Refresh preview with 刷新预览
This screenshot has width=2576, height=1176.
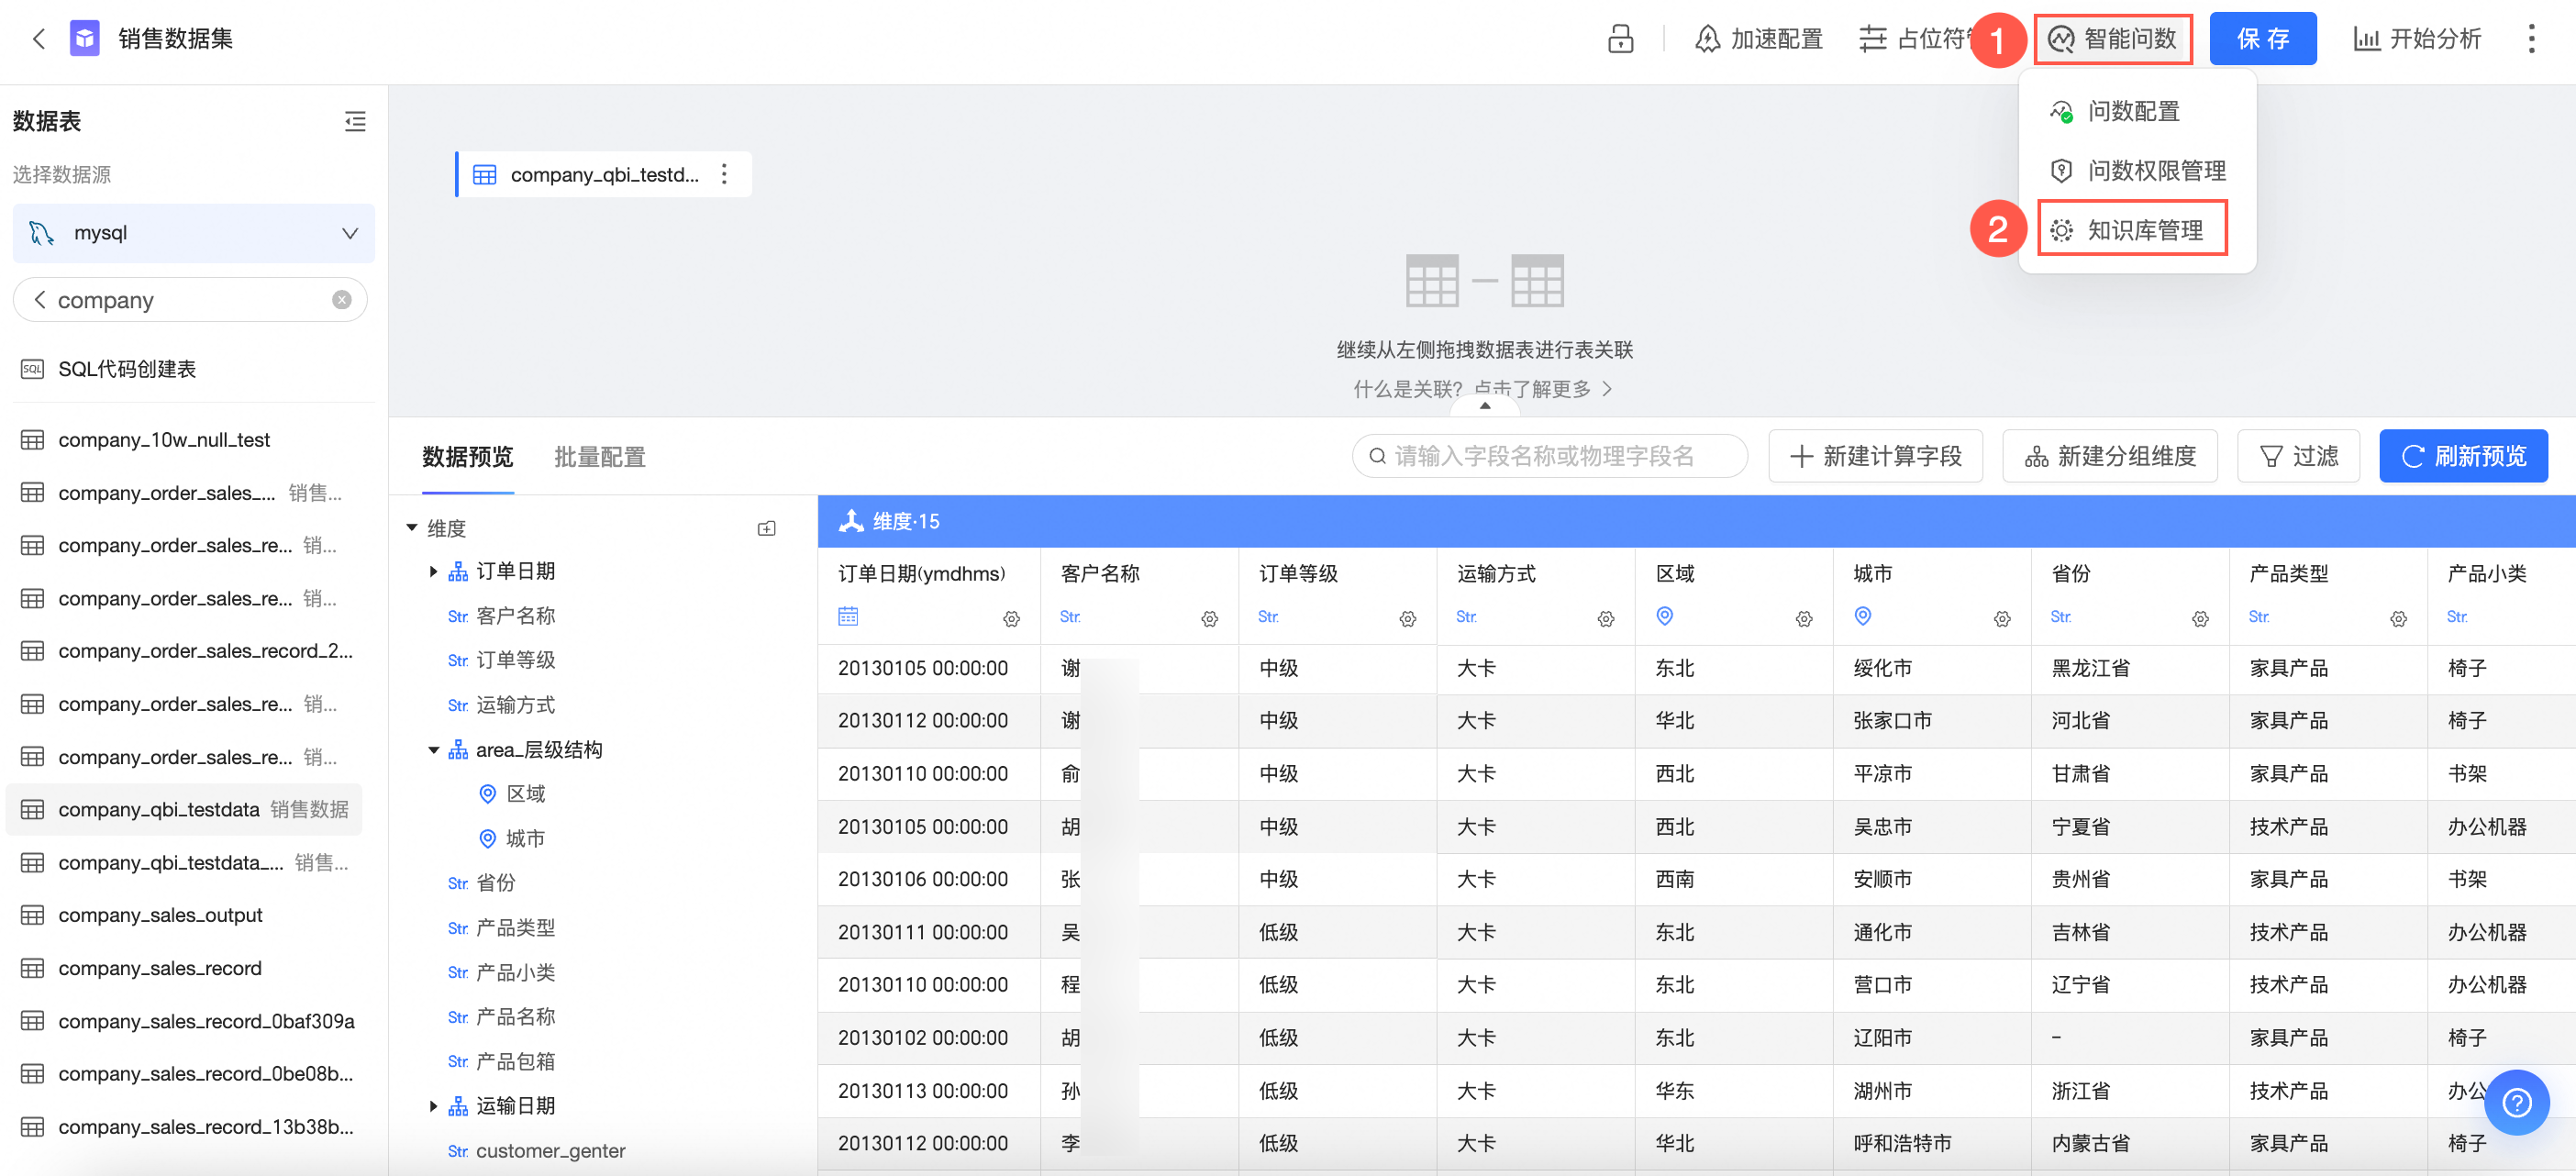point(2463,456)
